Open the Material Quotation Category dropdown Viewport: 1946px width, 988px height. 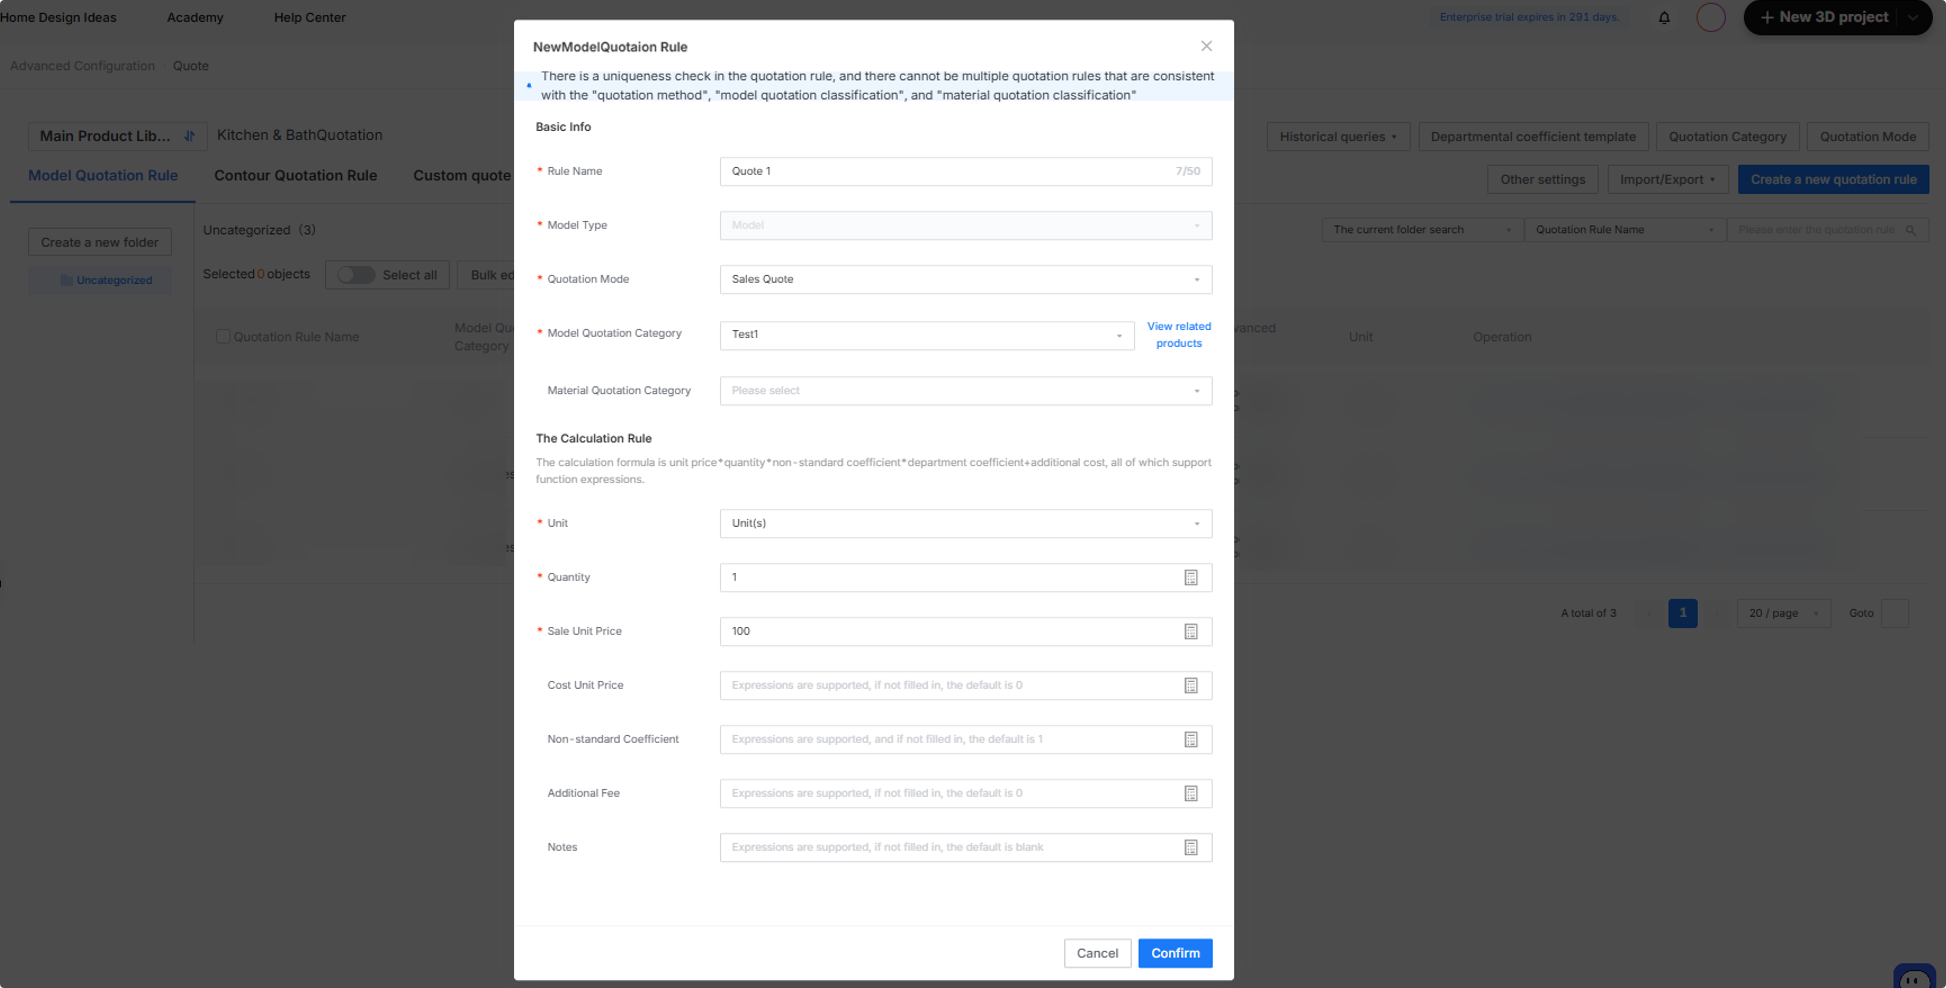pyautogui.click(x=965, y=390)
